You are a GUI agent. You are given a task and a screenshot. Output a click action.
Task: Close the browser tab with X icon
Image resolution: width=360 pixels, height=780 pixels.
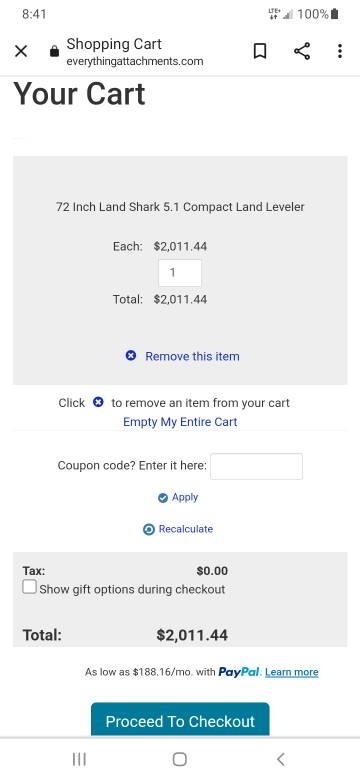[x=21, y=51]
